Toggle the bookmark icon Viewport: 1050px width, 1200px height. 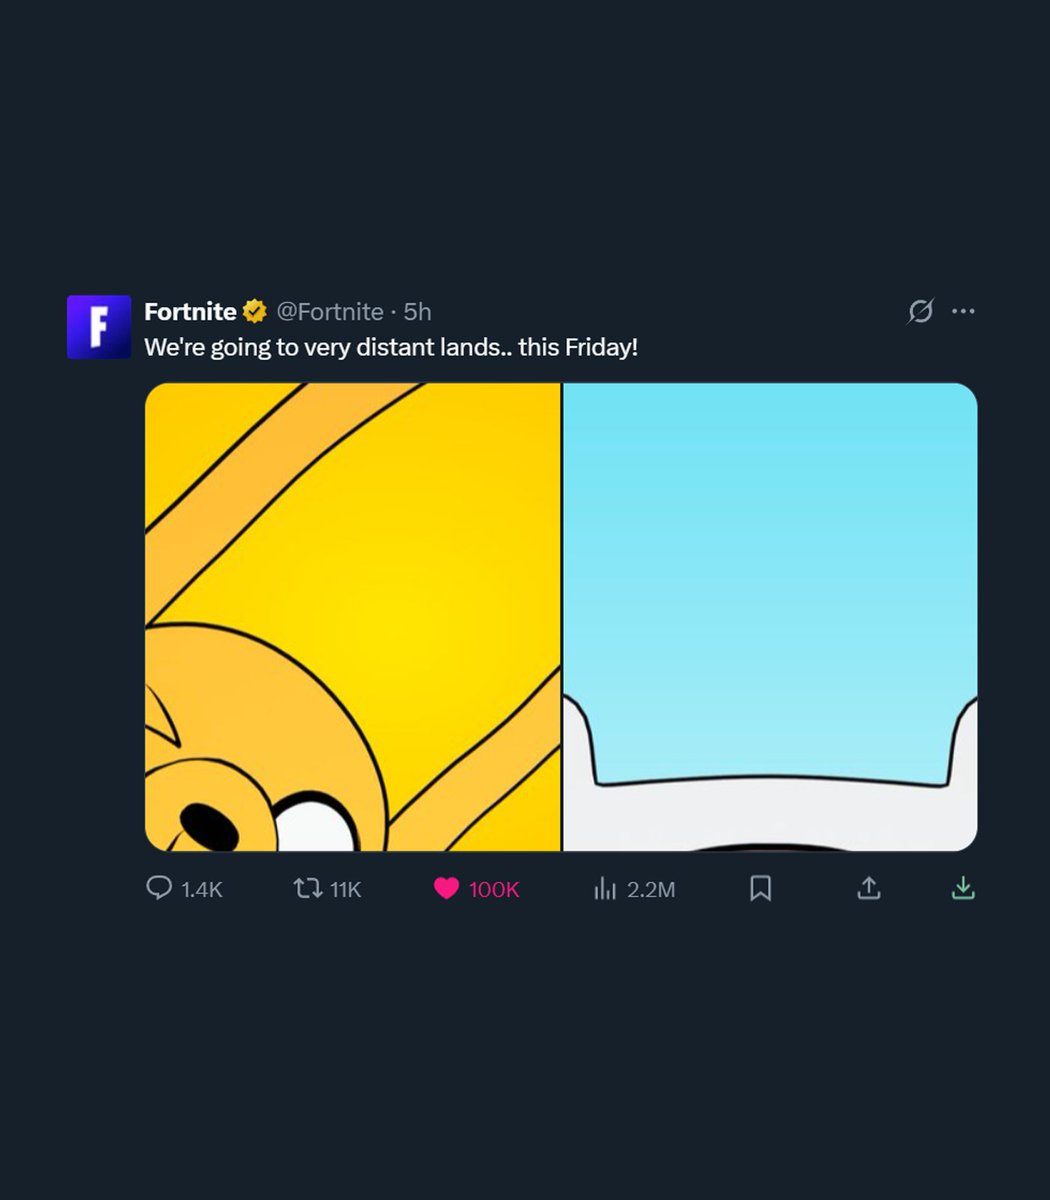click(760, 888)
